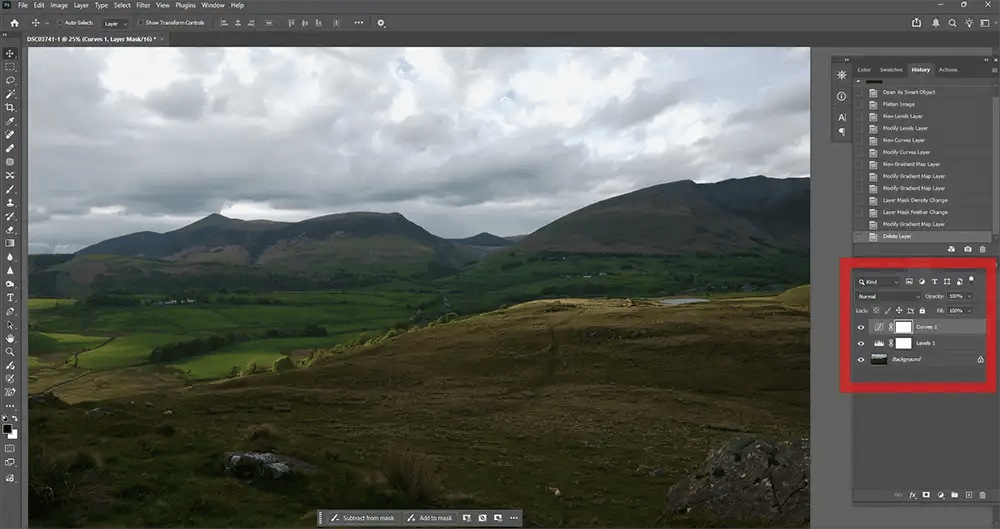Select the Eyedropper tool
This screenshot has width=1000, height=529.
tap(10, 121)
